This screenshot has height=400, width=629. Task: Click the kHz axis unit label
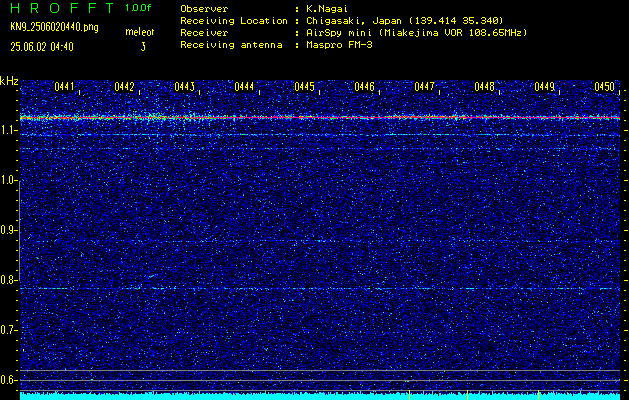point(9,81)
